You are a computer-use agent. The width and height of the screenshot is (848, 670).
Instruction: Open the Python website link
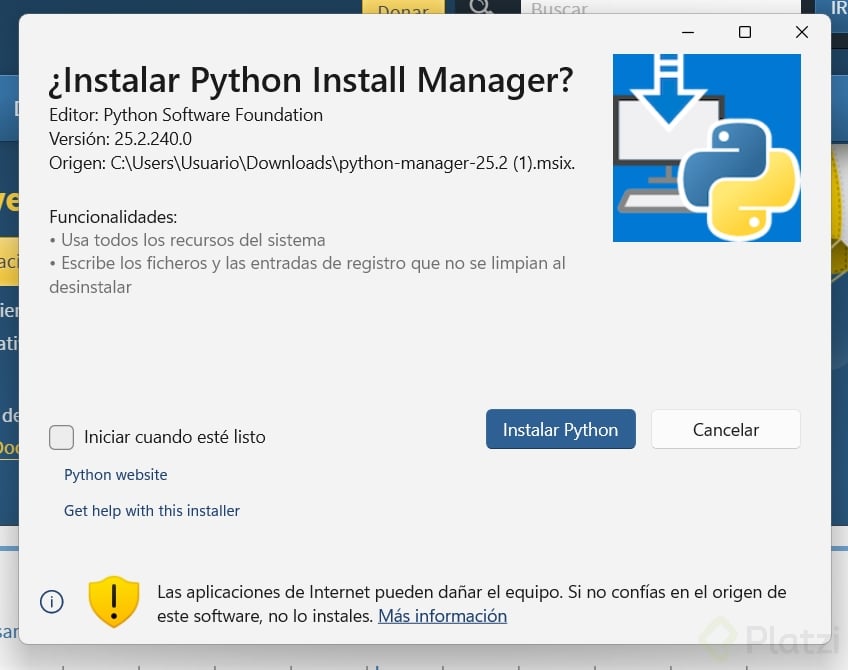(116, 475)
